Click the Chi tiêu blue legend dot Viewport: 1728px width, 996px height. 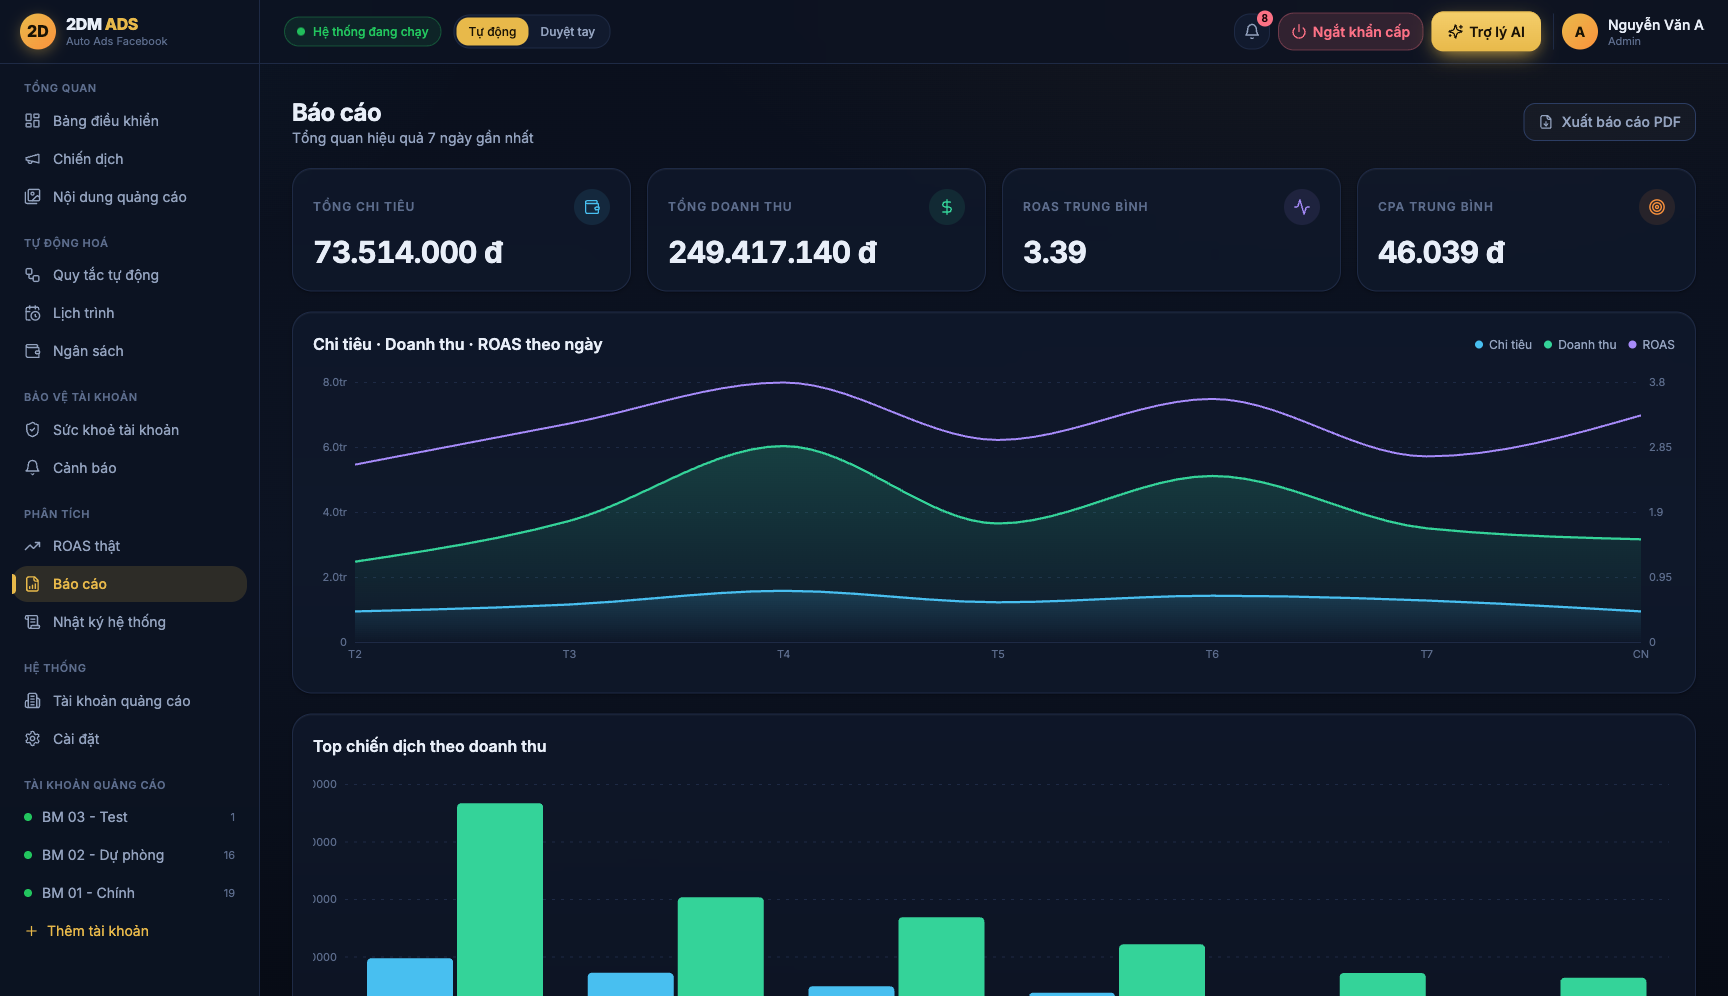click(1479, 345)
